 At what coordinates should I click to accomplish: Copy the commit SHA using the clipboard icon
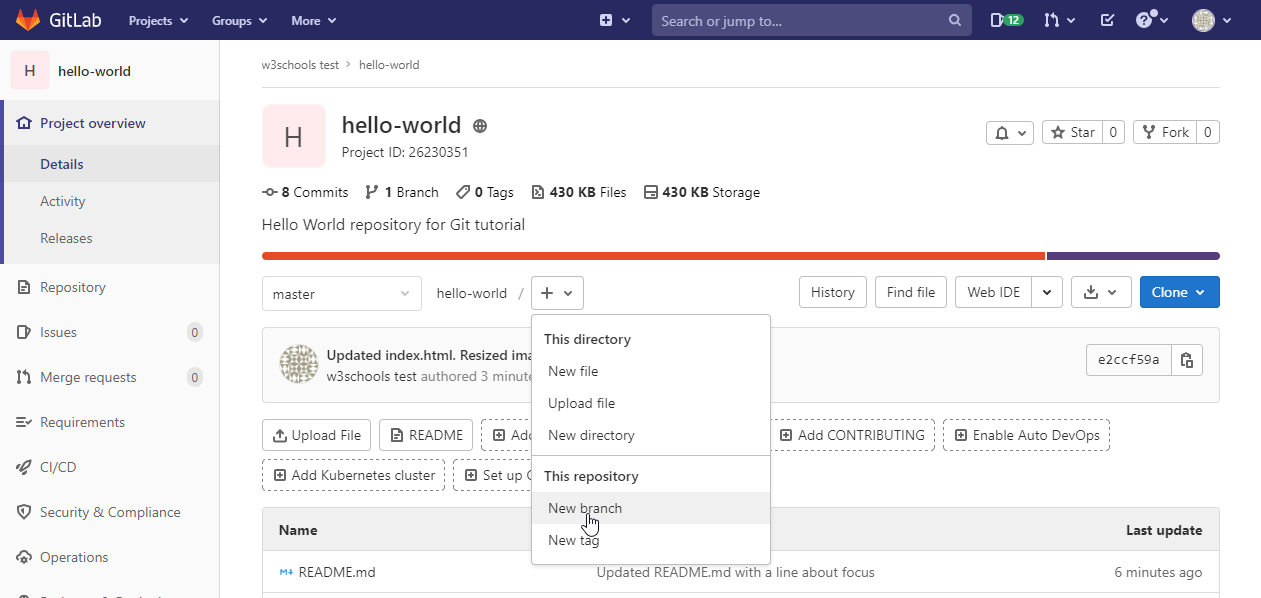(1186, 359)
